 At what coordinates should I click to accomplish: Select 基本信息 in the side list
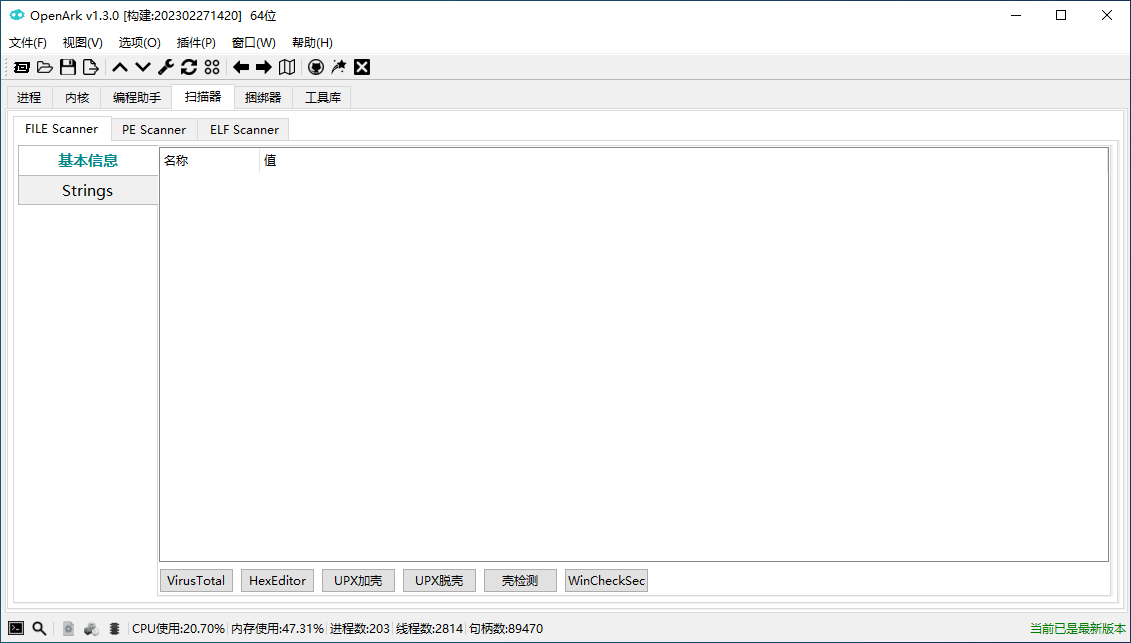pos(88,160)
